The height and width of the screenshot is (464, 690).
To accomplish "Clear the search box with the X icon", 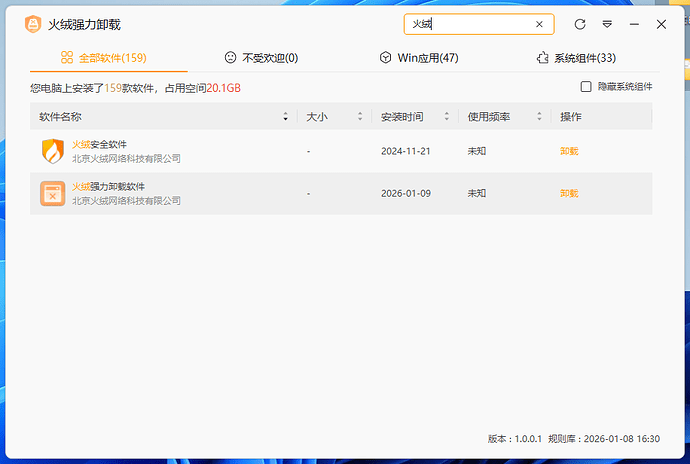I will click(539, 24).
